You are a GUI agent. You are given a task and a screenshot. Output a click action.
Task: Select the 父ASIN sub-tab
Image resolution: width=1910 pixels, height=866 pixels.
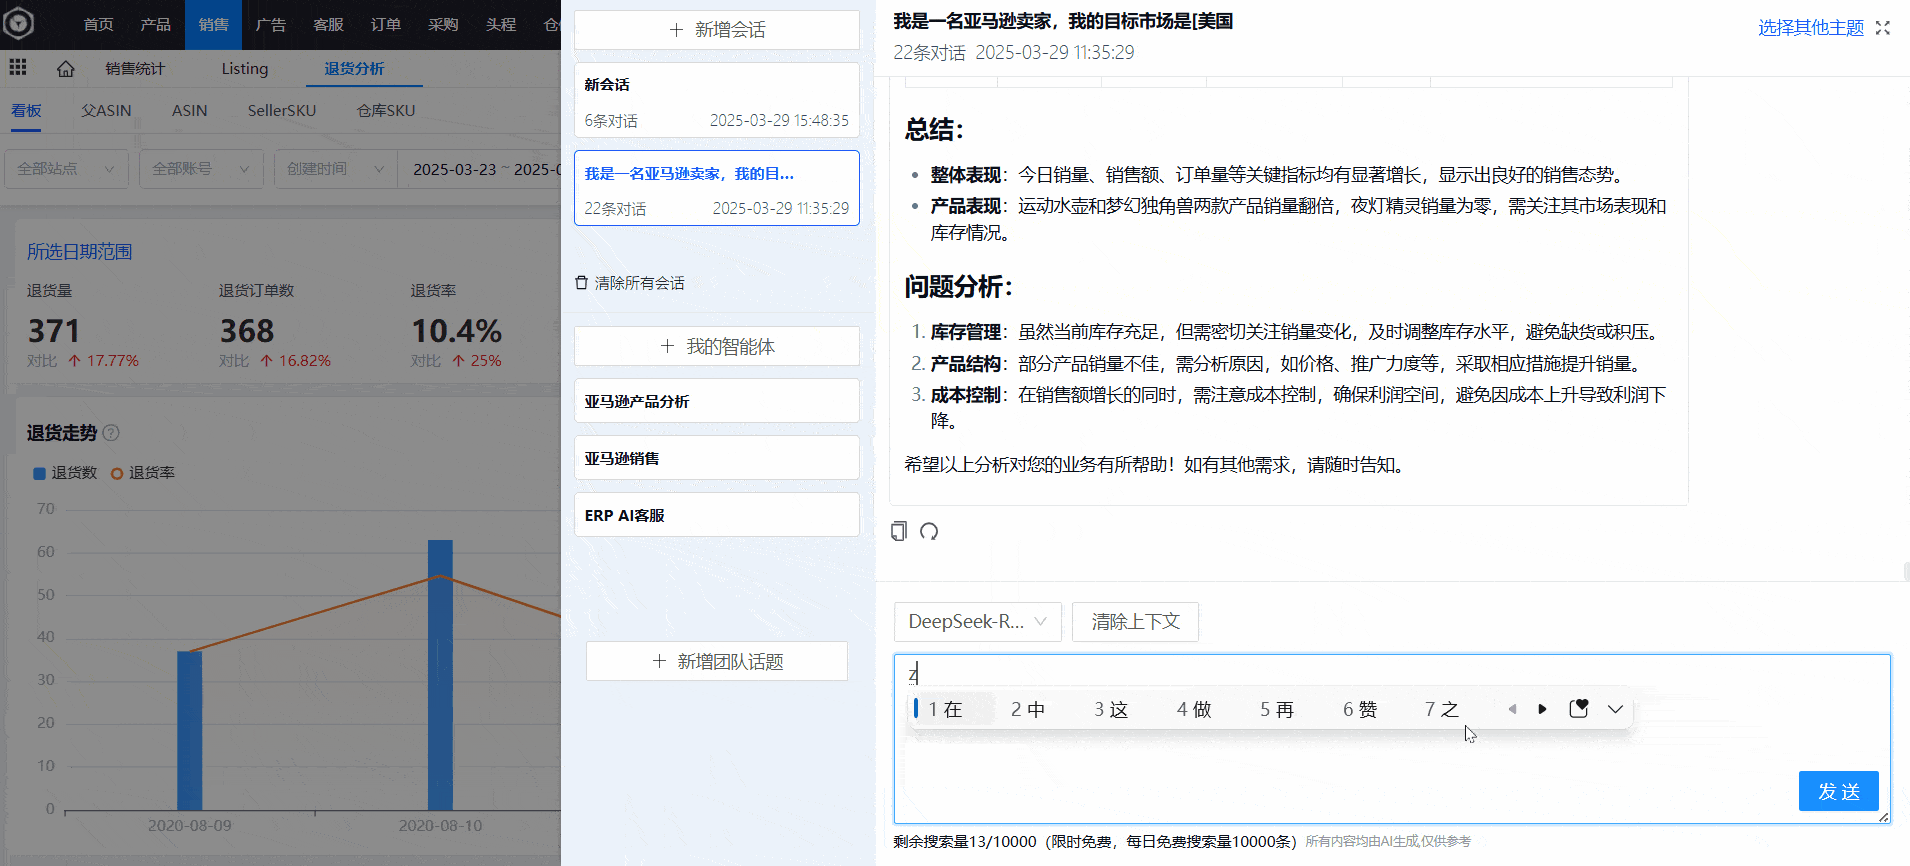coord(106,110)
